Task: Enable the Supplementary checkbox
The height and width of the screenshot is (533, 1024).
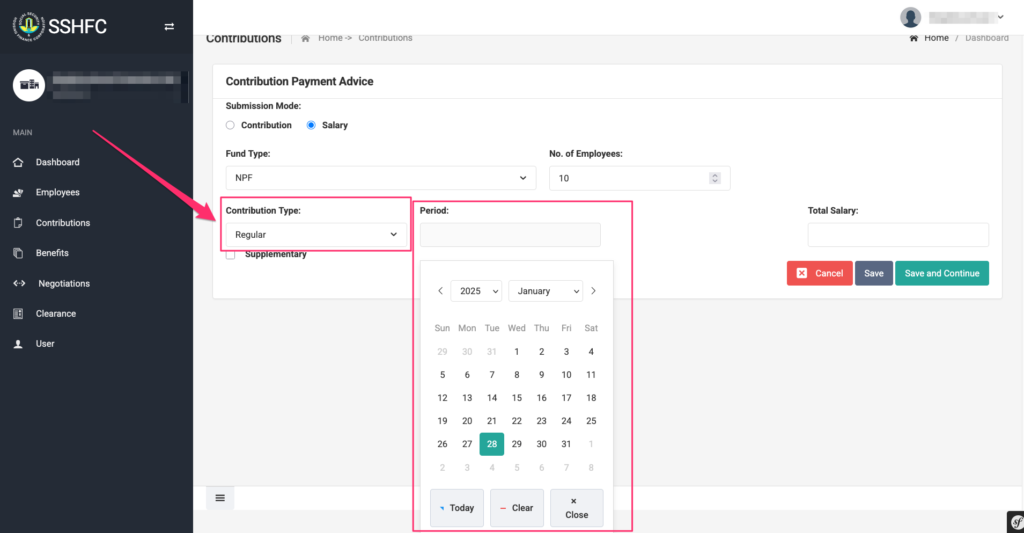Action: click(231, 254)
